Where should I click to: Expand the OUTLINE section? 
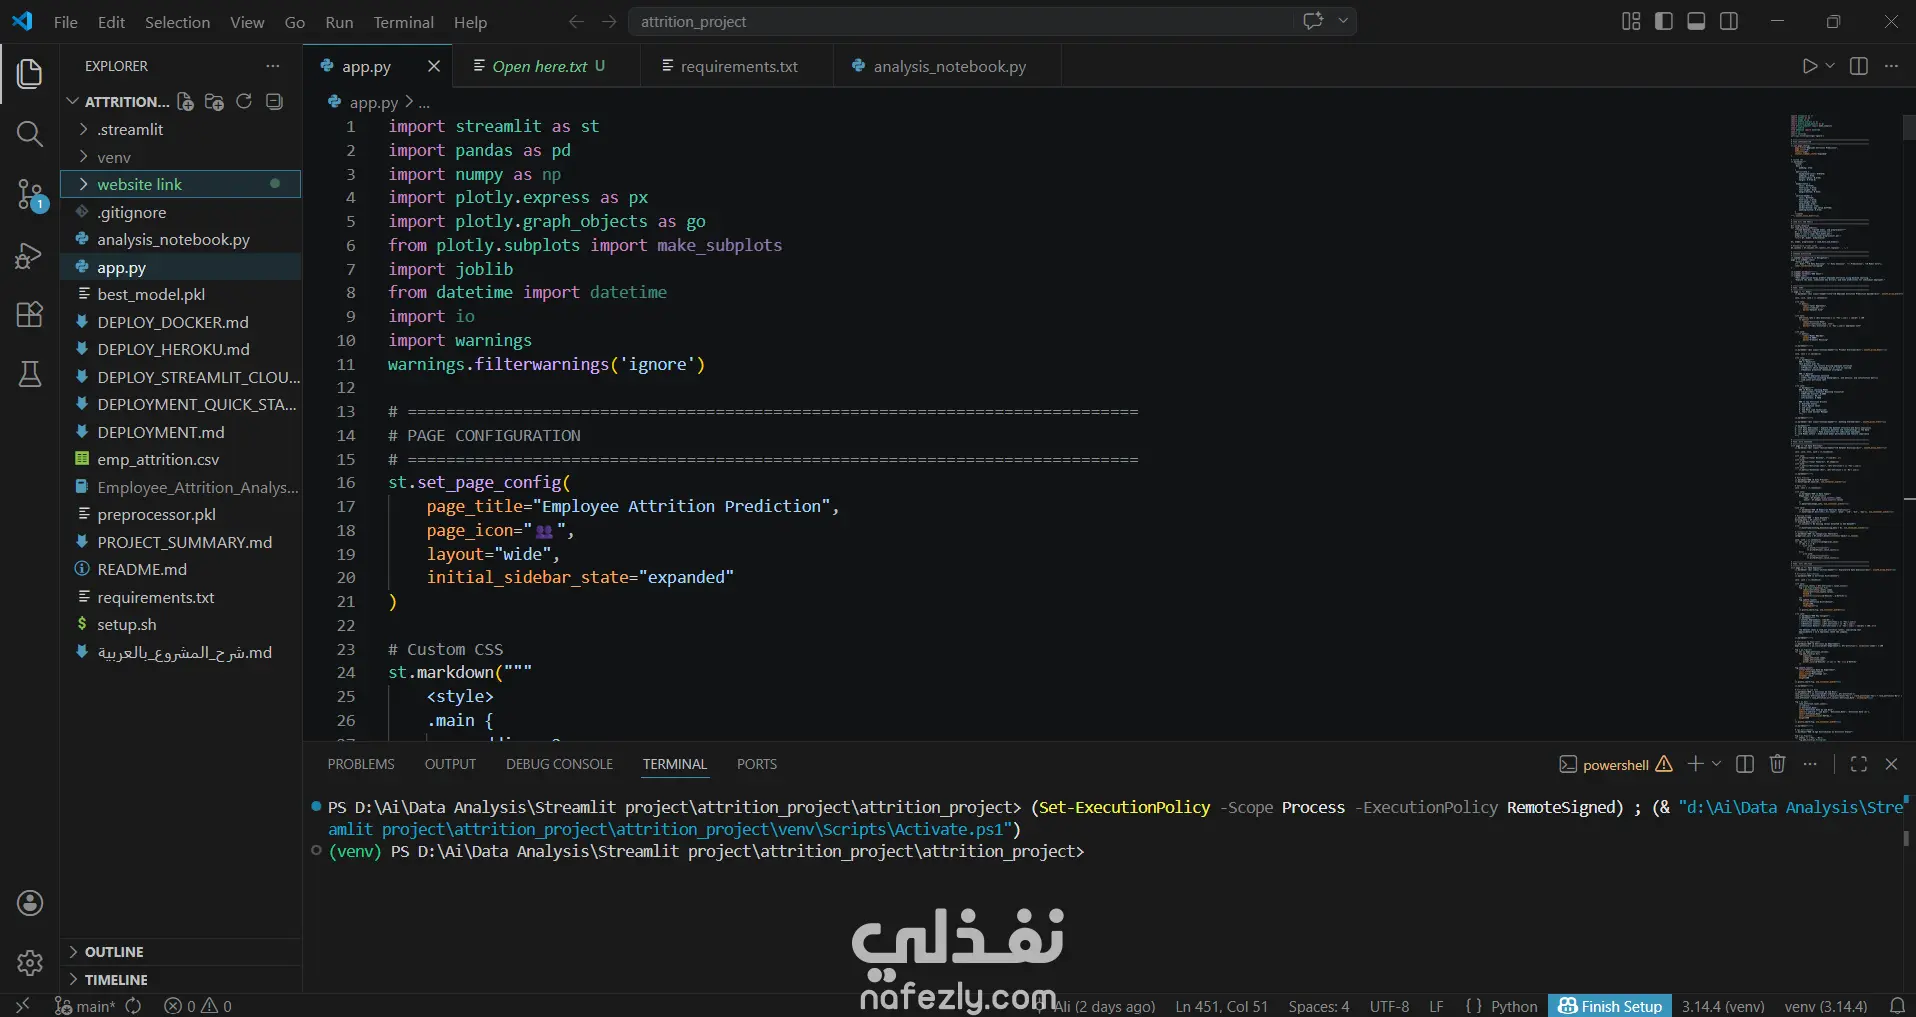pos(180,952)
